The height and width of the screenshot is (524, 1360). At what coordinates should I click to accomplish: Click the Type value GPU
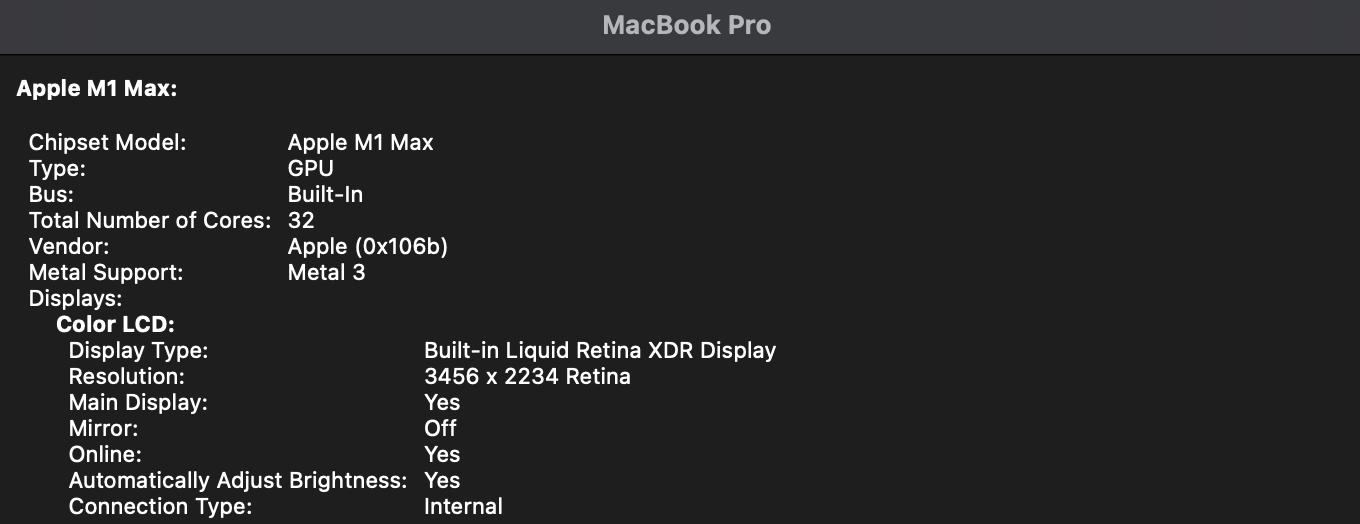(x=311, y=169)
